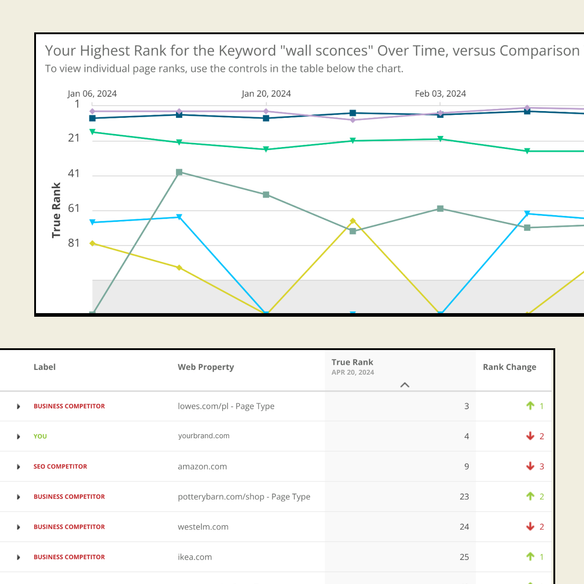Screen dimensions: 584x584
Task: Sort by the Web Property column header
Action: click(206, 367)
